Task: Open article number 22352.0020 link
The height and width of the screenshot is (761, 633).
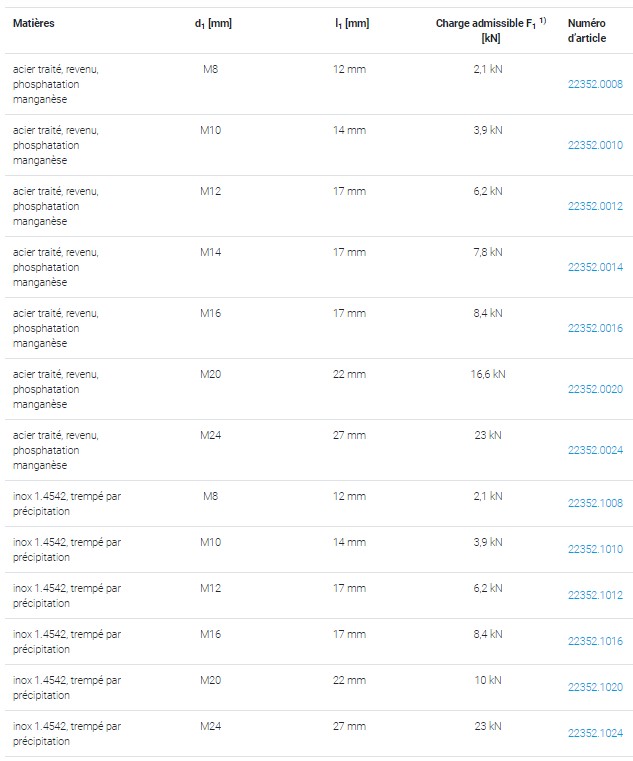Action: (x=595, y=389)
